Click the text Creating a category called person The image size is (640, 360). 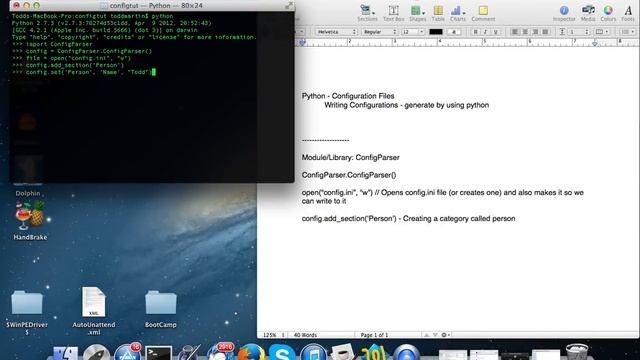click(459, 219)
